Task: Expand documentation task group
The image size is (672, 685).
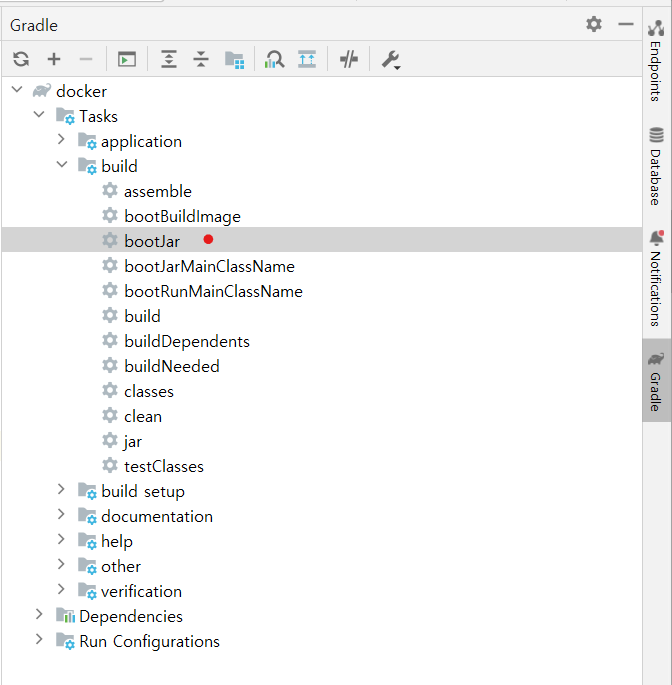Action: tap(61, 514)
